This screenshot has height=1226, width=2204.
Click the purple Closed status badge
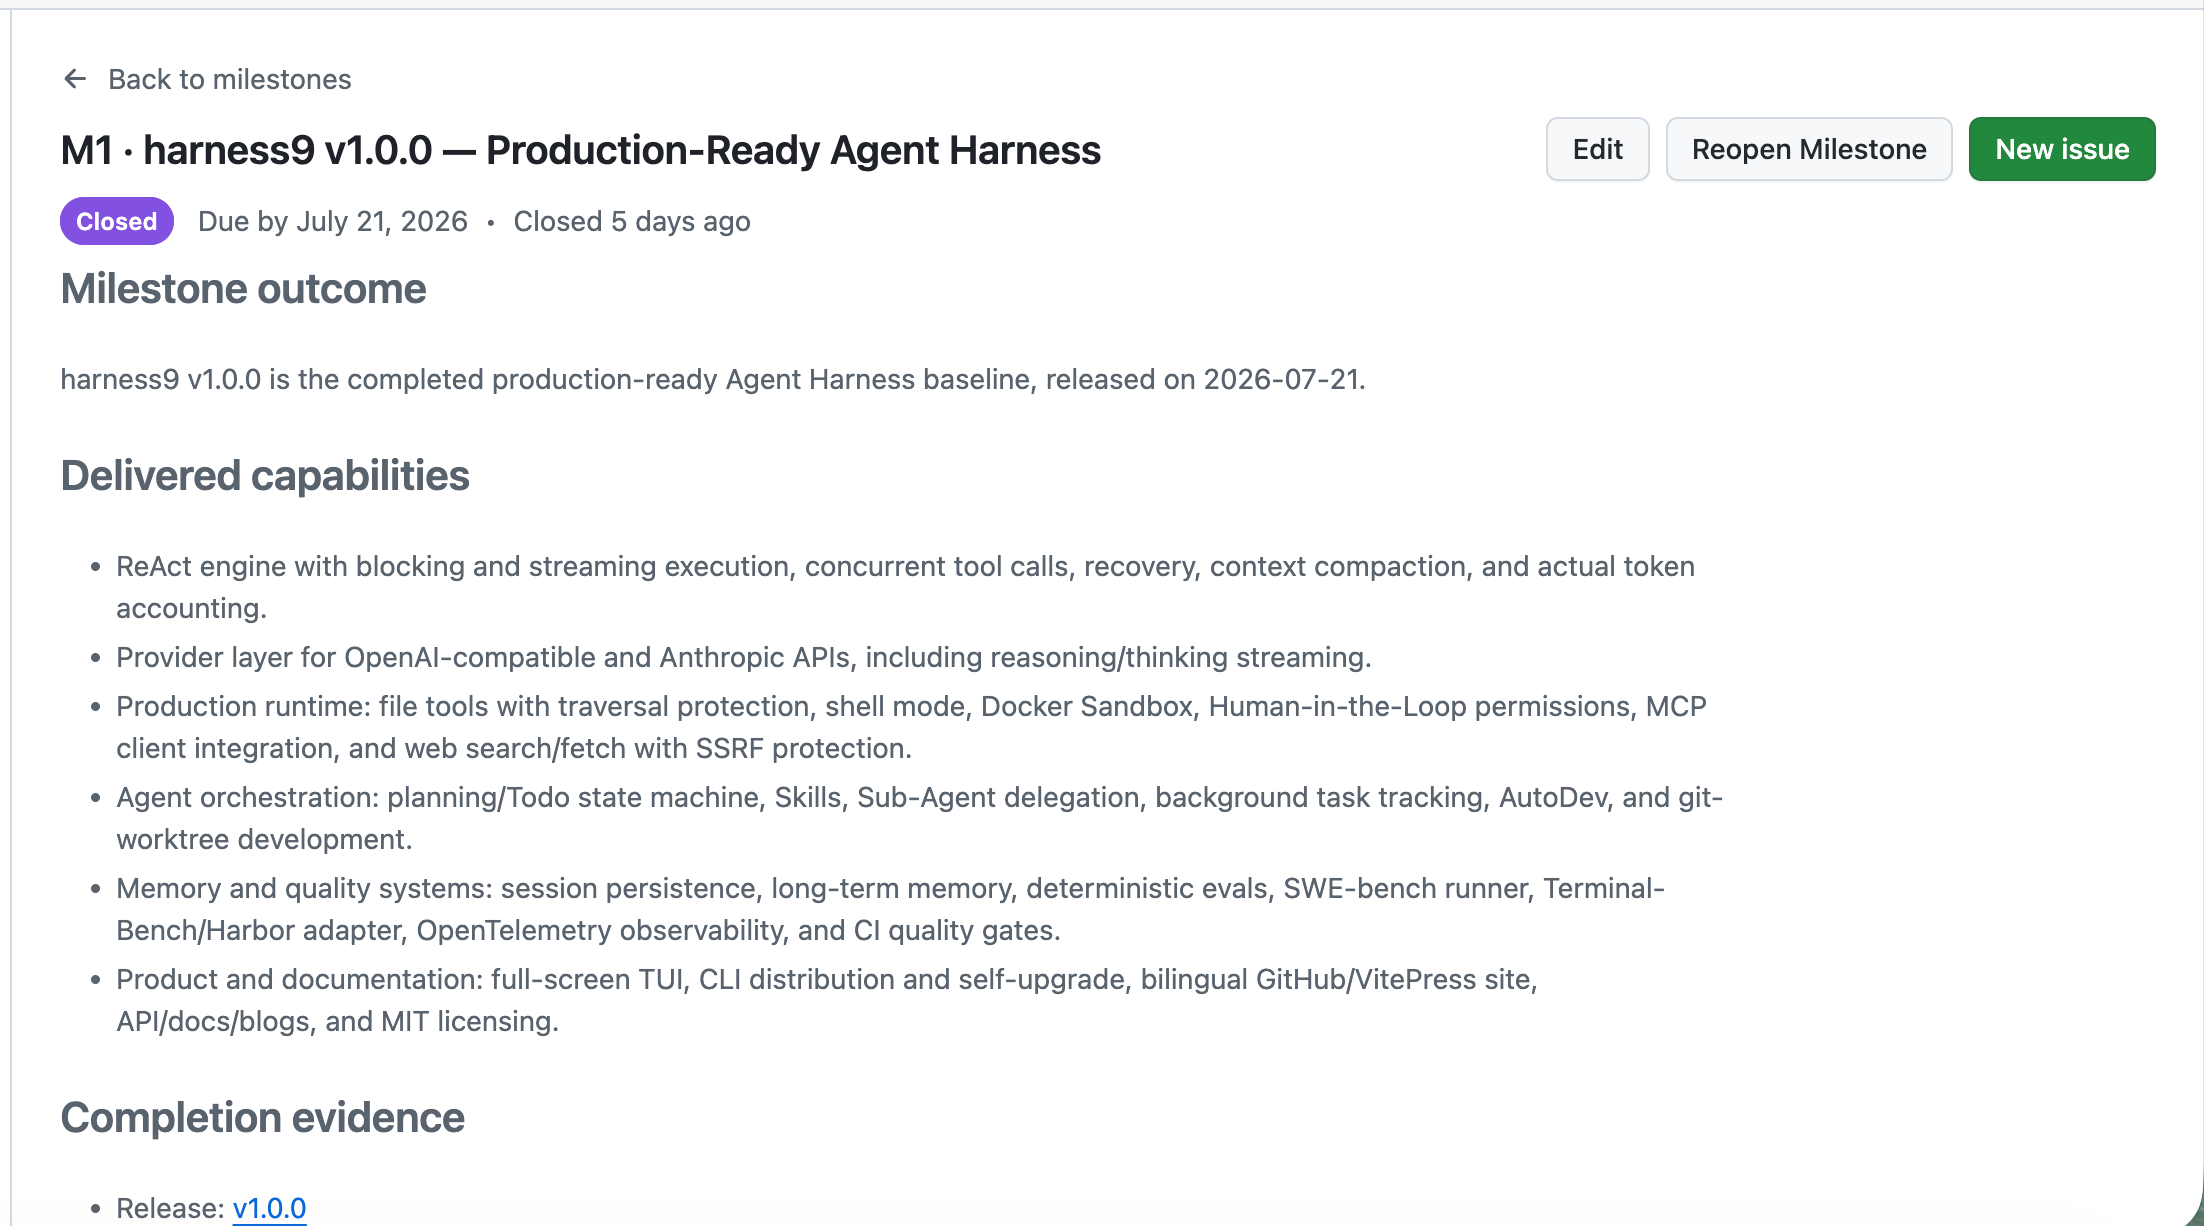(117, 221)
